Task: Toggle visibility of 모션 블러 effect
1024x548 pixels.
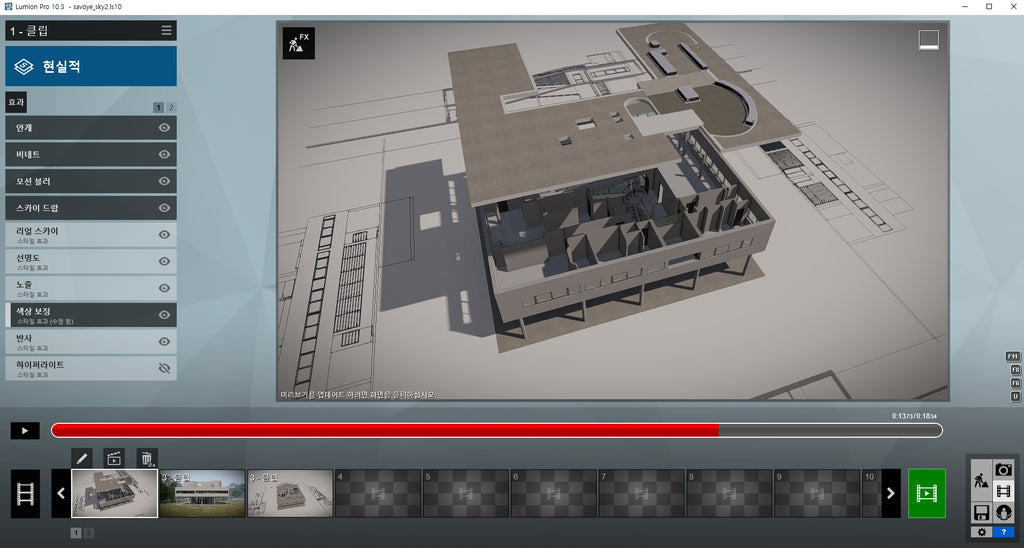Action: click(165, 181)
